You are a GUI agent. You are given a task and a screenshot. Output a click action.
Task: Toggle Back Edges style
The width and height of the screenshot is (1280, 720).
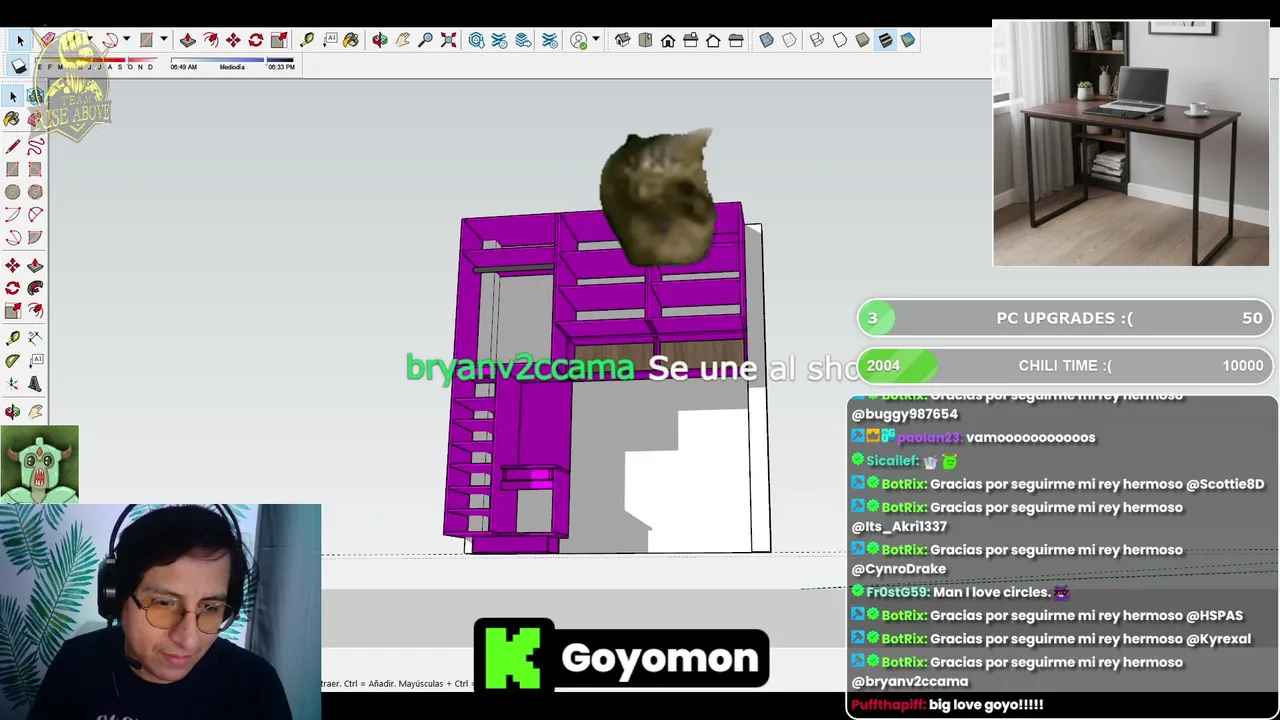click(789, 40)
